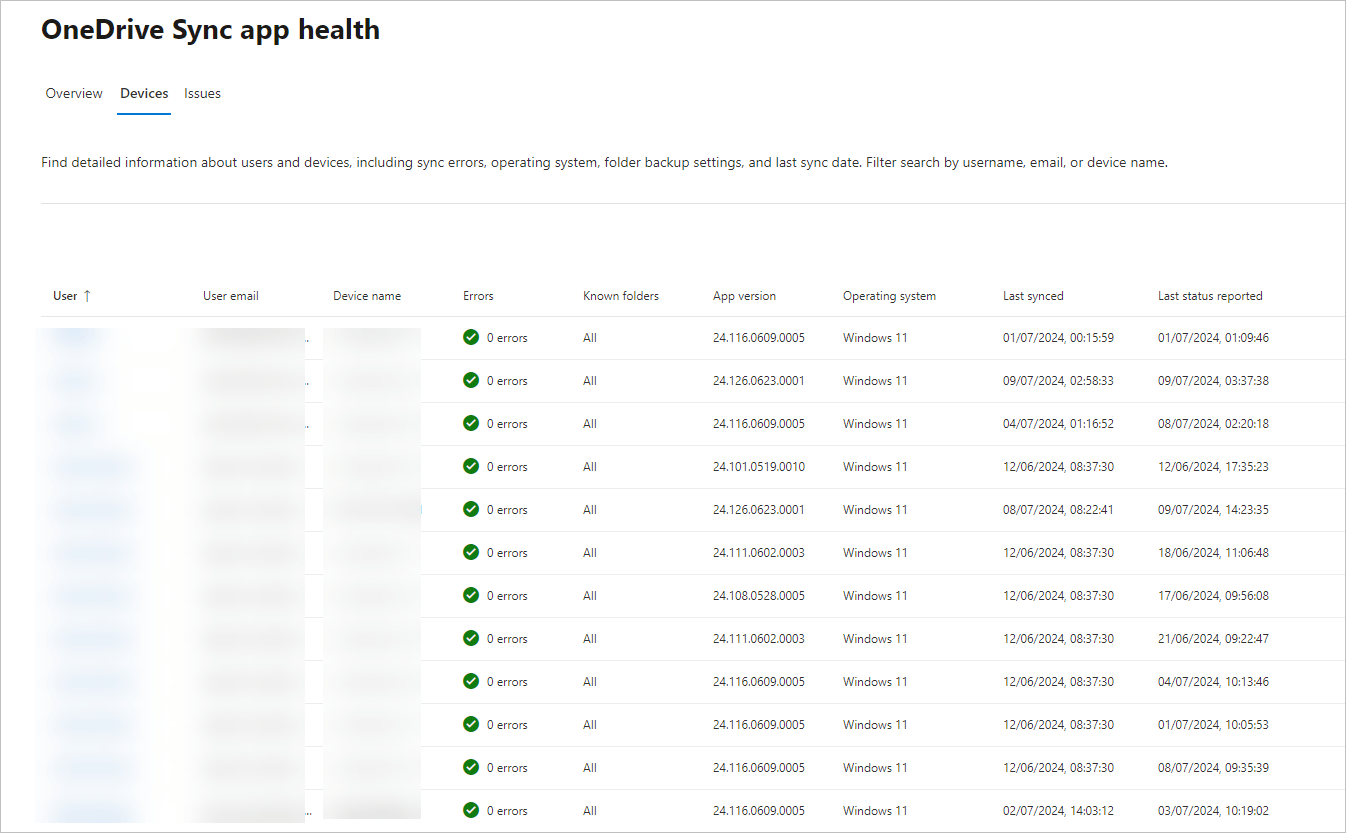Image resolution: width=1346 pixels, height=833 pixels.
Task: Click the green check icon in the row reported 01/07/2024, 01:09:46
Action: [471, 337]
